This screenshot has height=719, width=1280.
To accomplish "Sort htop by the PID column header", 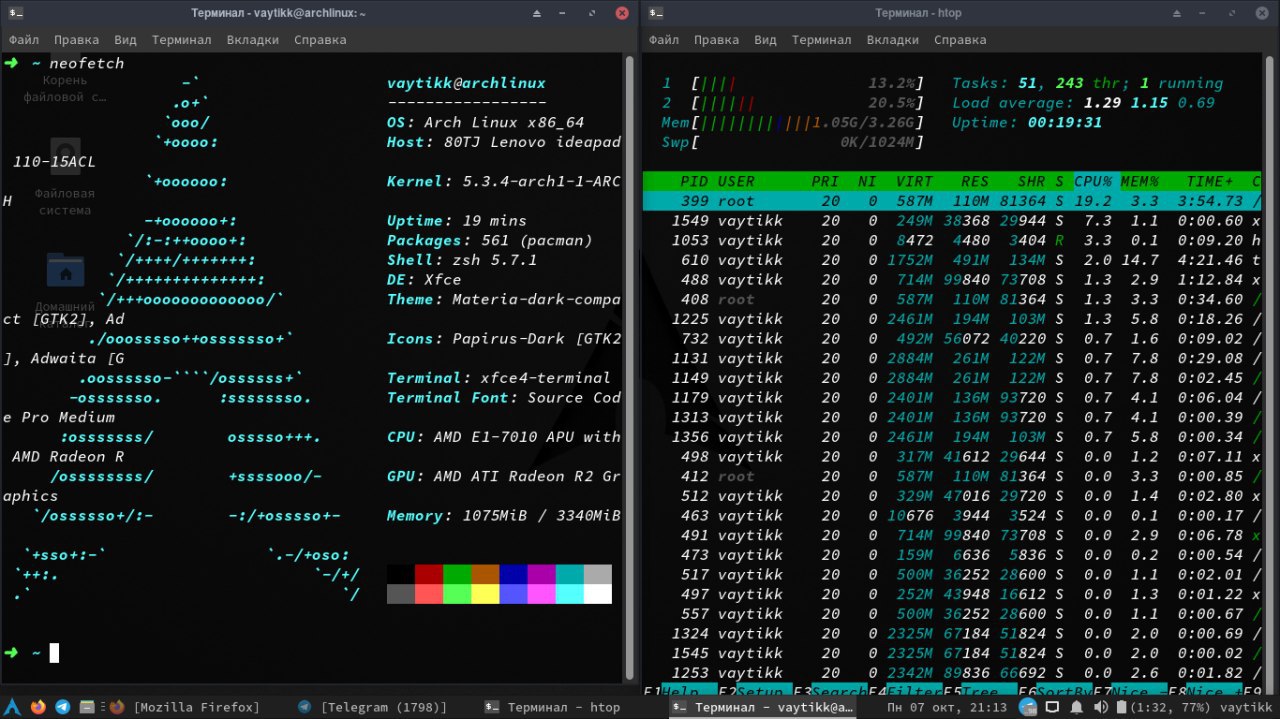I will point(694,181).
